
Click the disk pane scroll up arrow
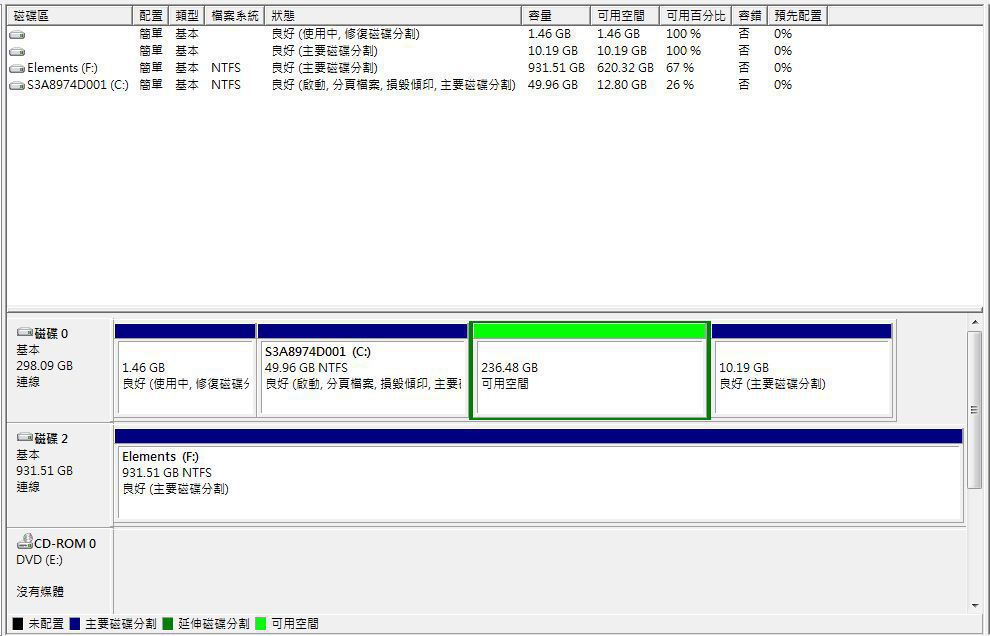point(975,323)
